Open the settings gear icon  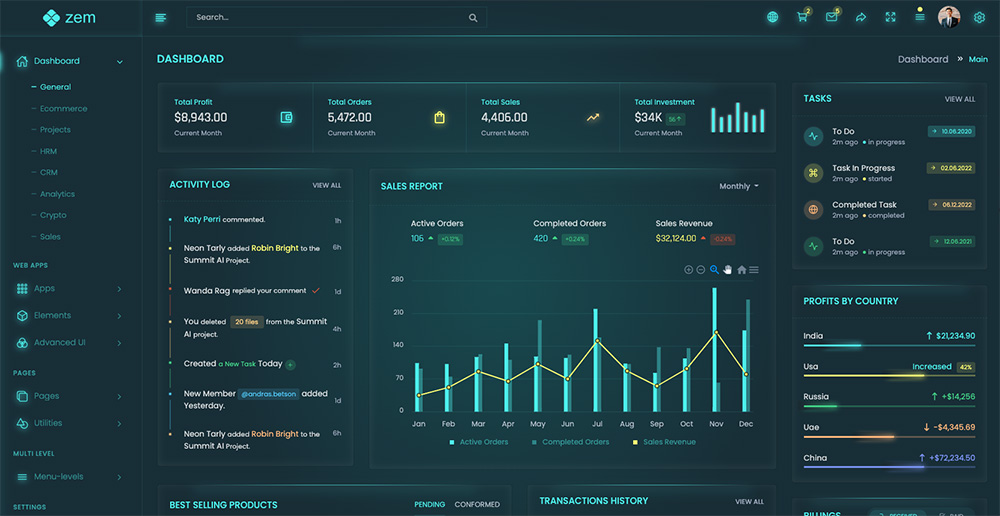(979, 18)
